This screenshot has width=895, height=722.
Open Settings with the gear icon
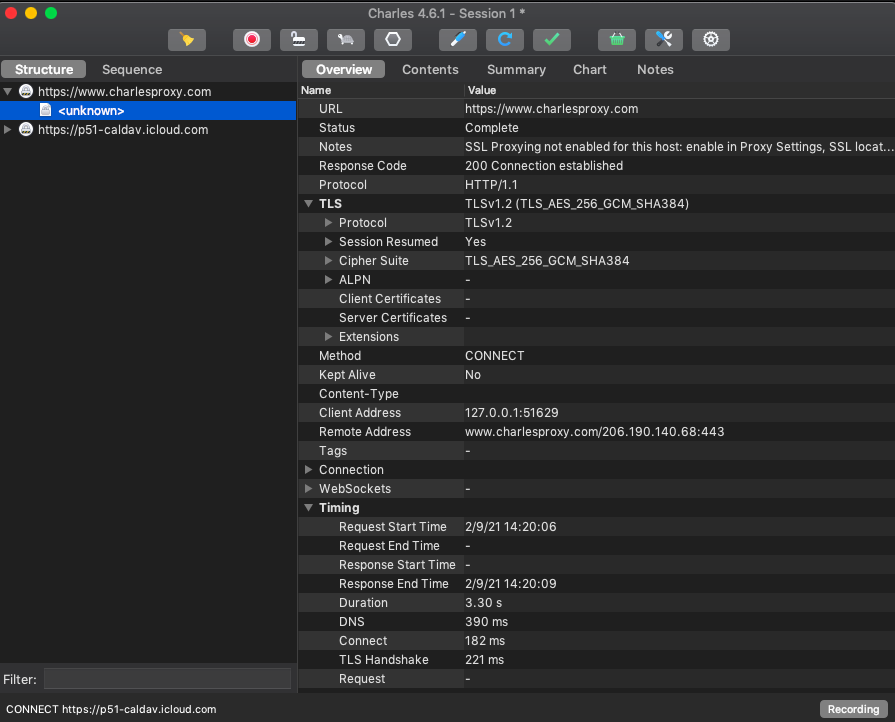click(711, 39)
